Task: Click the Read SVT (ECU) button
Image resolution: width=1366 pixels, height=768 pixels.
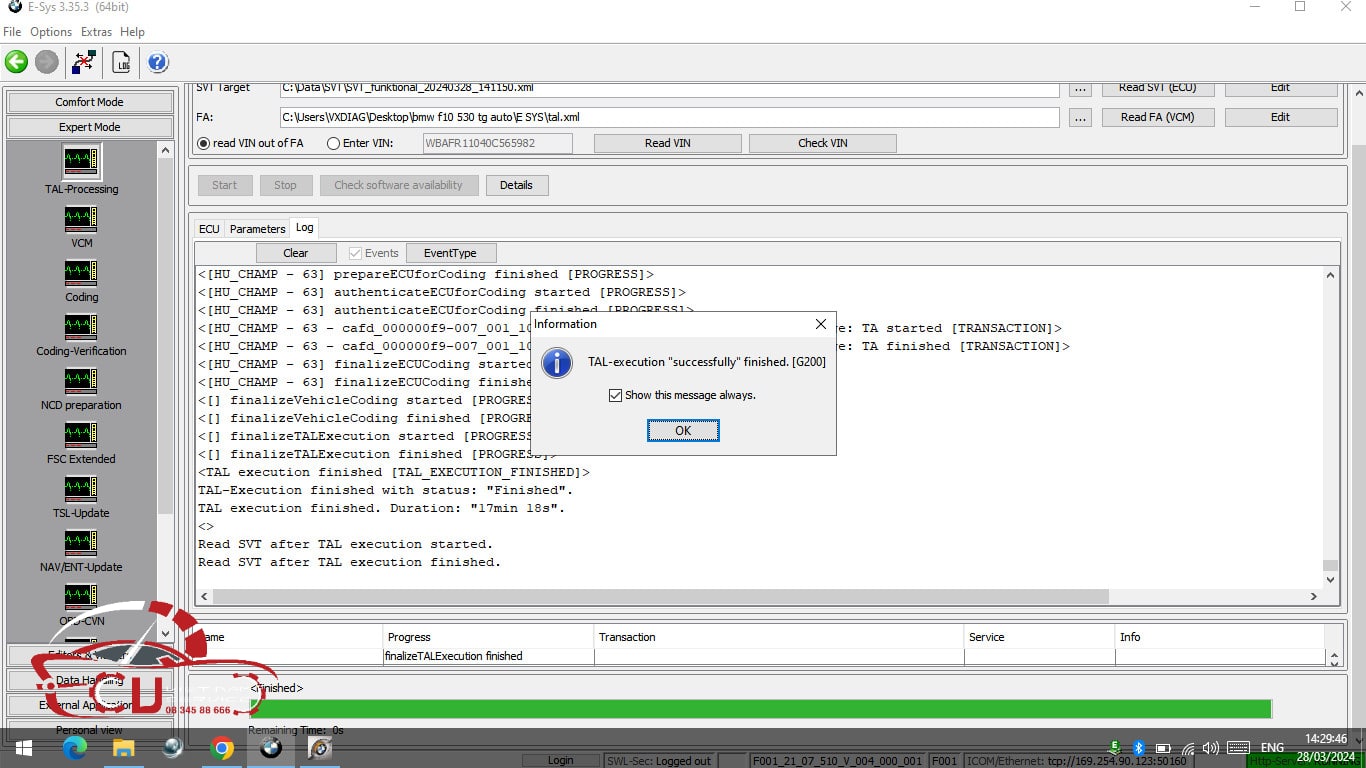Action: click(1158, 88)
